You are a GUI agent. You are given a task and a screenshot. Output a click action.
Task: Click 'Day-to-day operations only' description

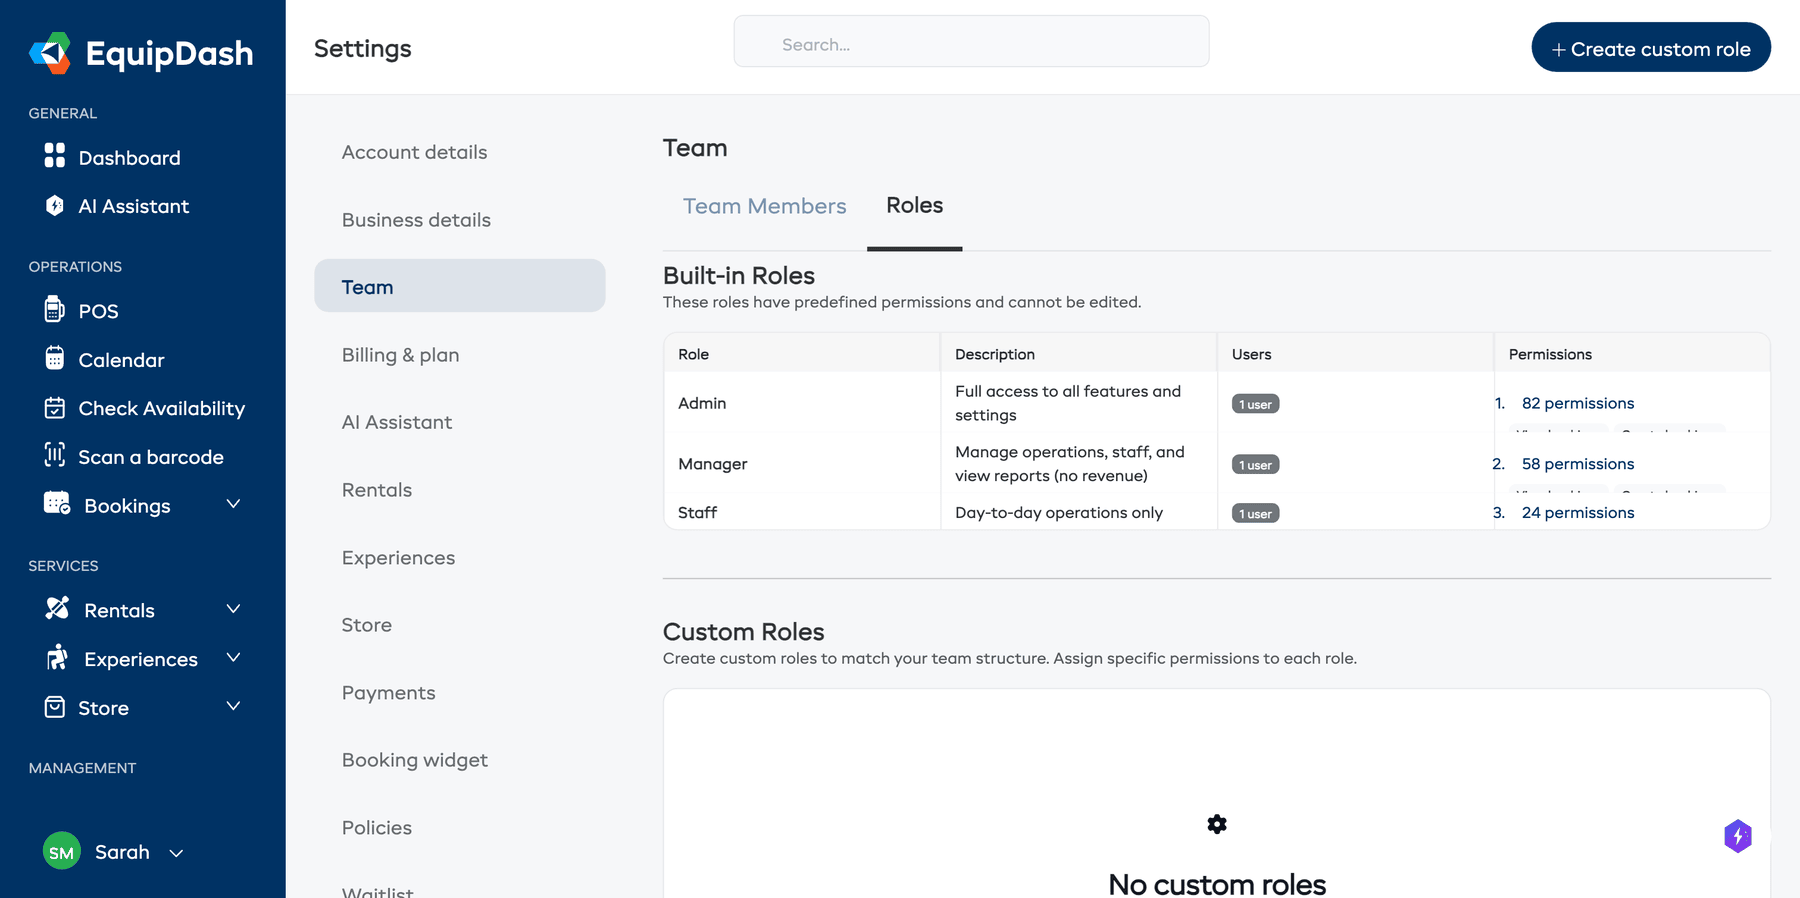pos(1059,513)
